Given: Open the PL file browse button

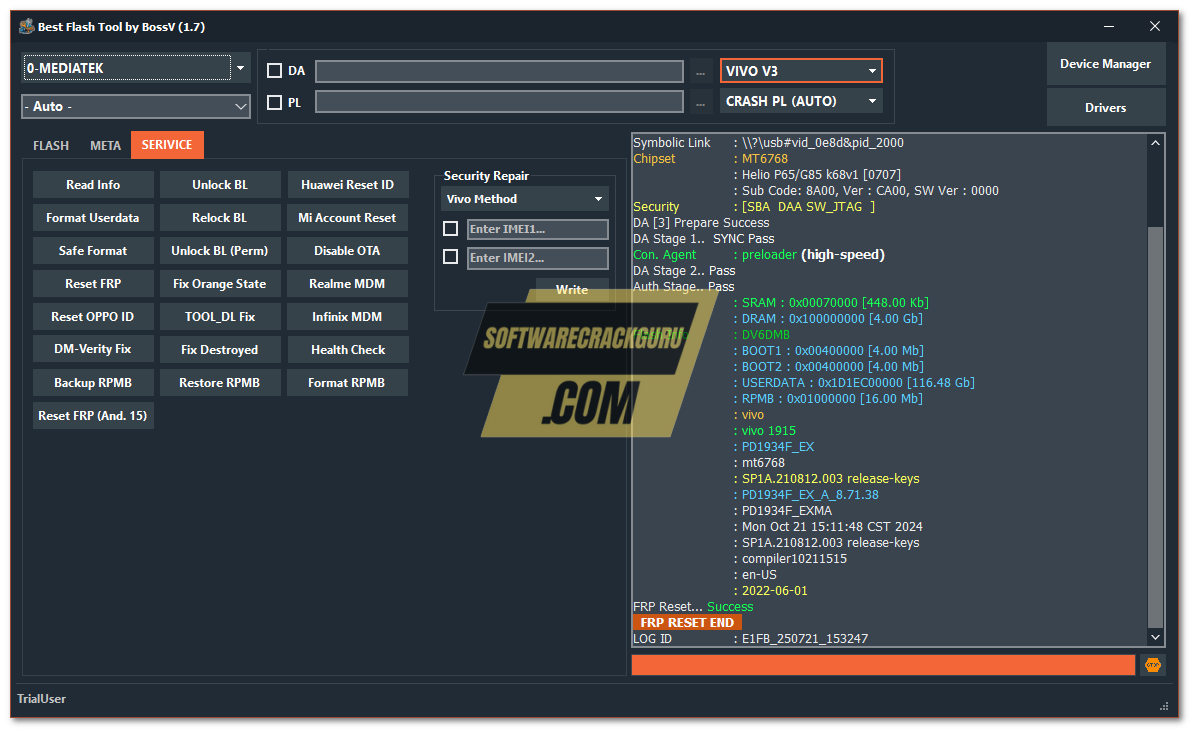Looking at the screenshot, I should [x=700, y=102].
